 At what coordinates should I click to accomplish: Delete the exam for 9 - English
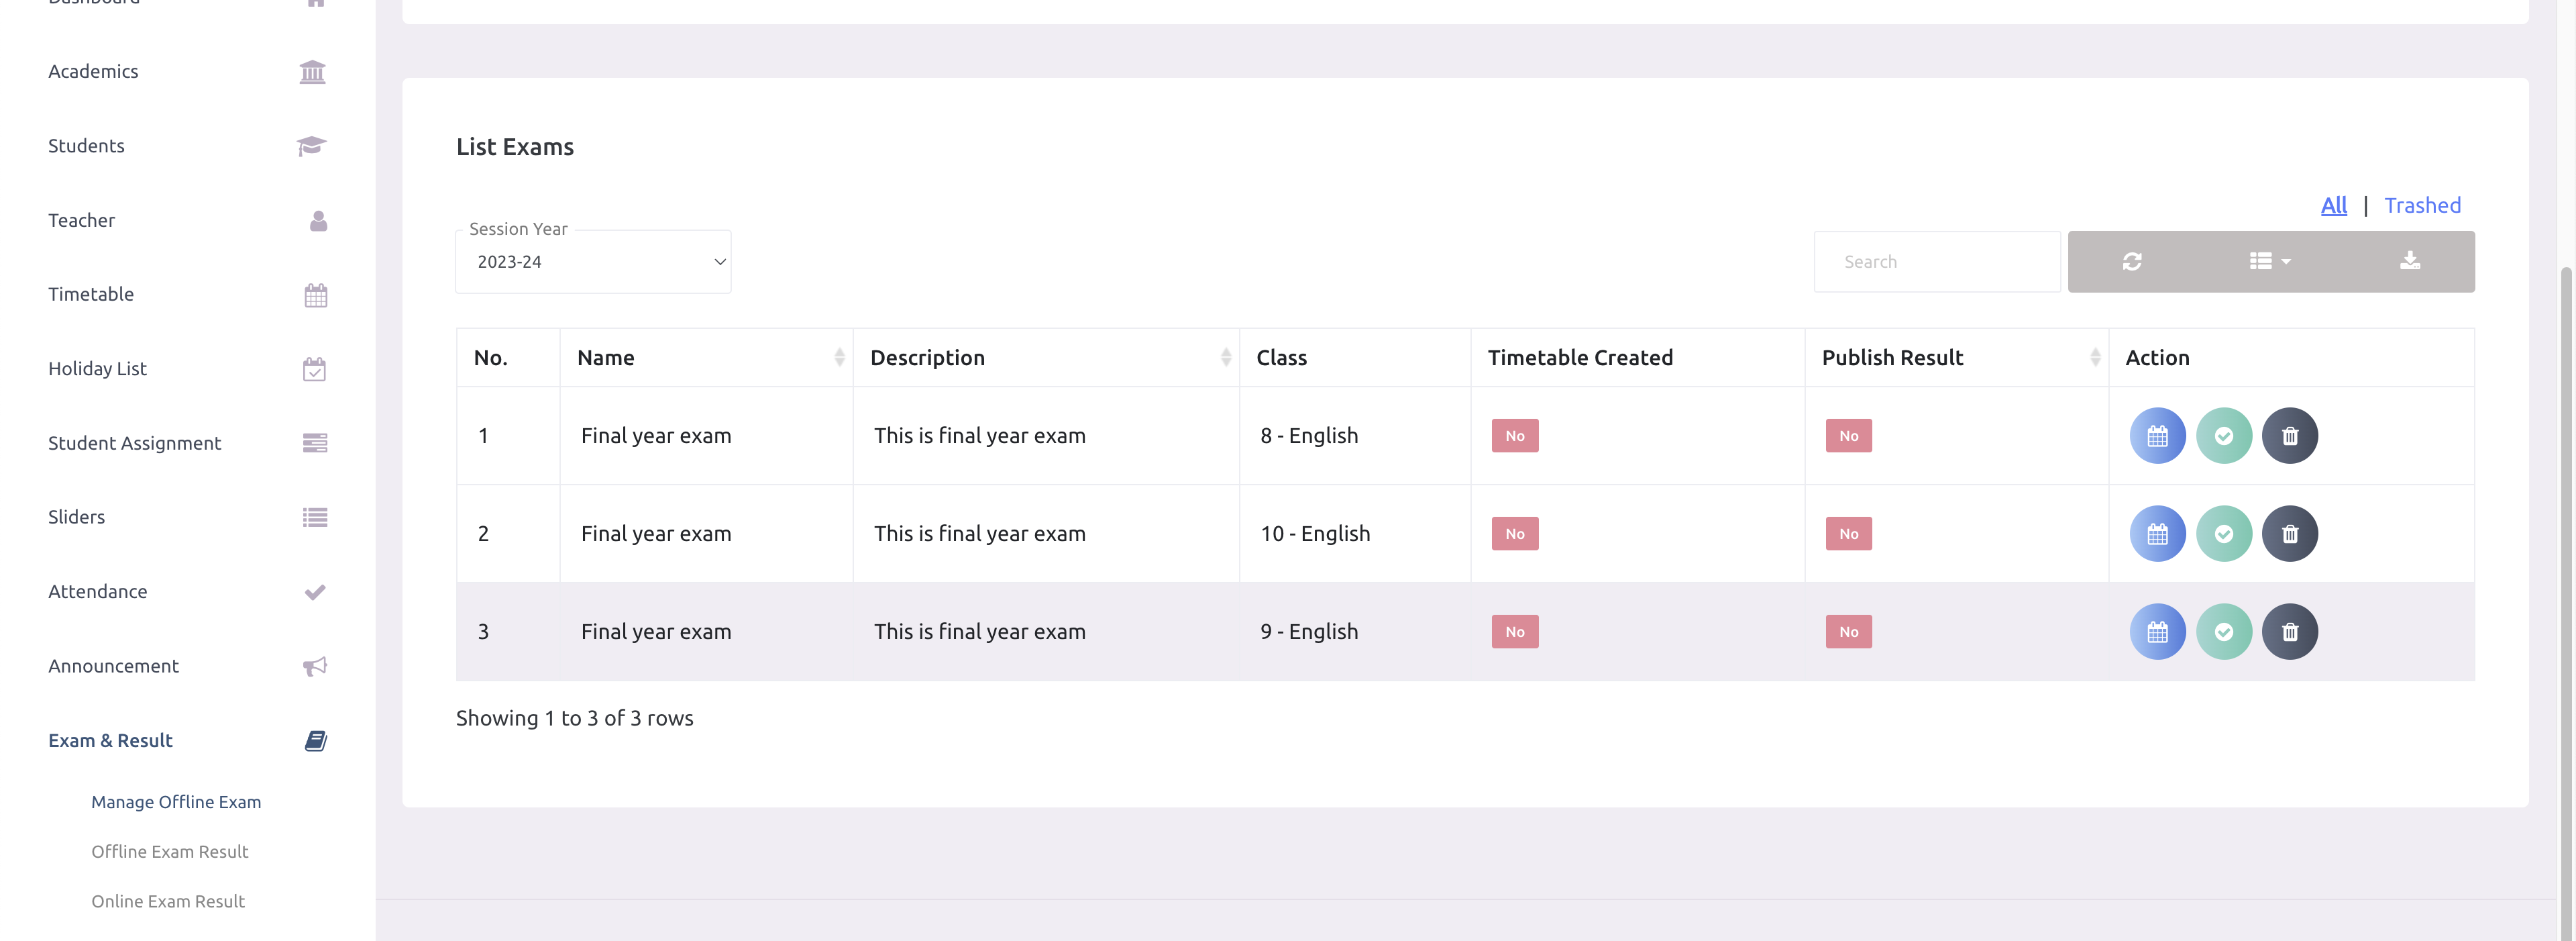(2290, 631)
